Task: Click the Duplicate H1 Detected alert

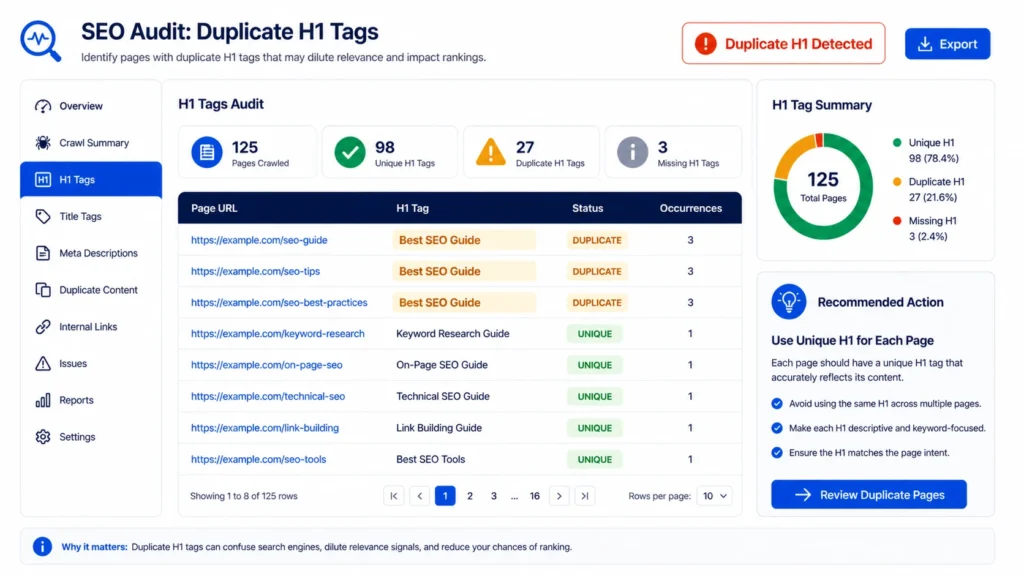Action: (x=784, y=44)
